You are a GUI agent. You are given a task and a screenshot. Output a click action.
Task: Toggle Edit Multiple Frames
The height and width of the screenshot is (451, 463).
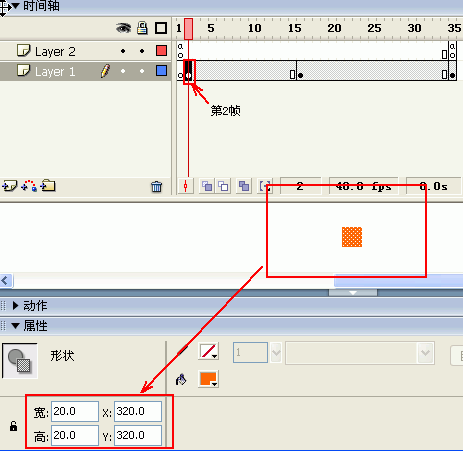tap(244, 186)
